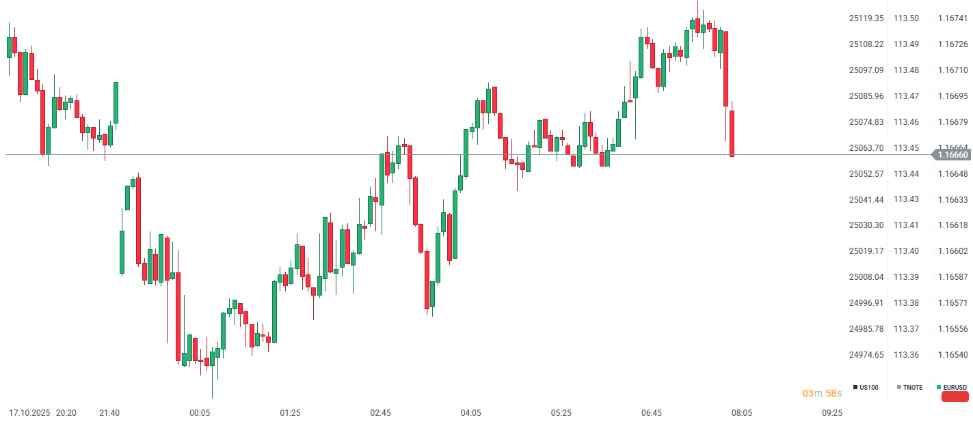Image resolution: width=973 pixels, height=430 pixels.
Task: Click the 1.16540 bottom EURUSD price label
Action: [952, 355]
